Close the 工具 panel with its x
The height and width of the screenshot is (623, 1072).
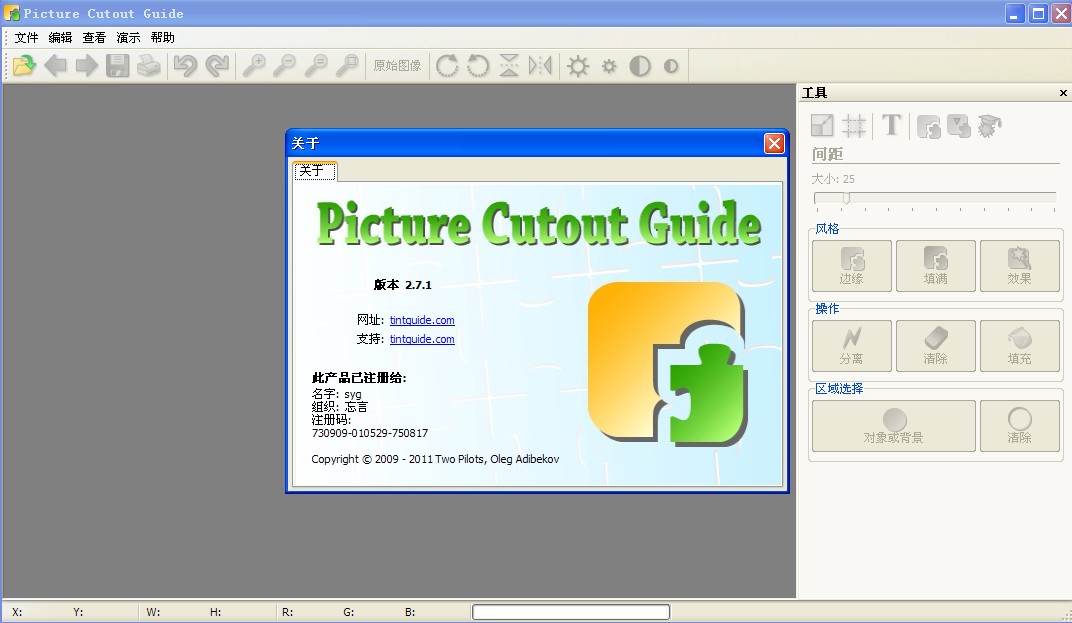[x=1063, y=93]
